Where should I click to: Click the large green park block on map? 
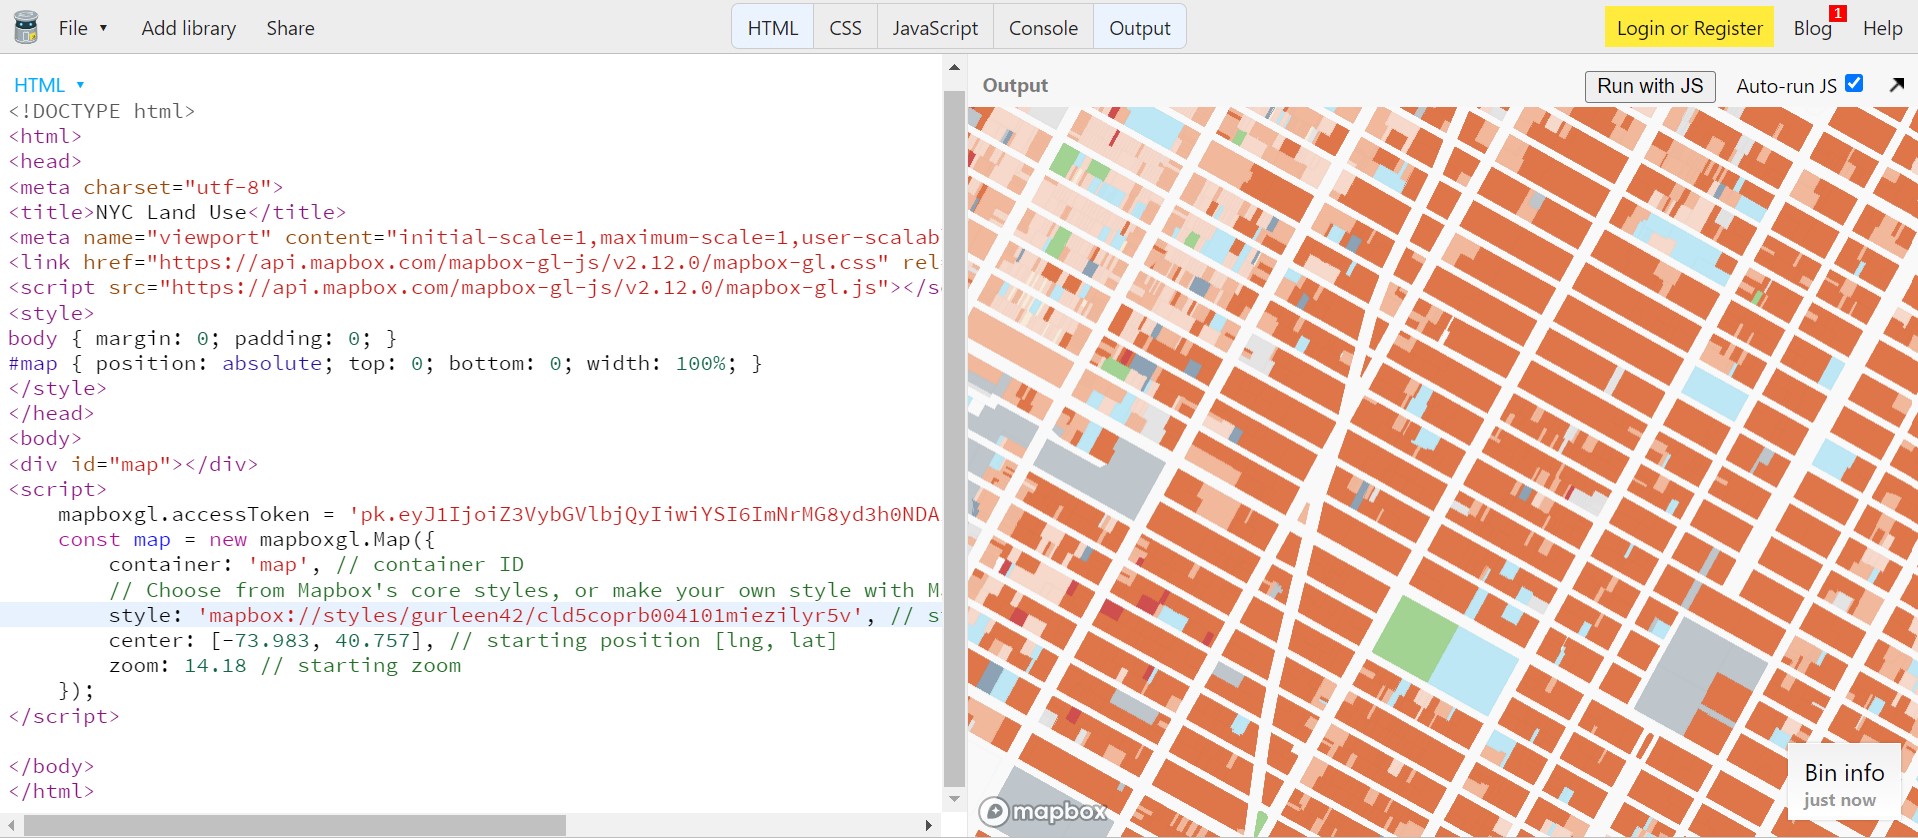tap(1413, 638)
